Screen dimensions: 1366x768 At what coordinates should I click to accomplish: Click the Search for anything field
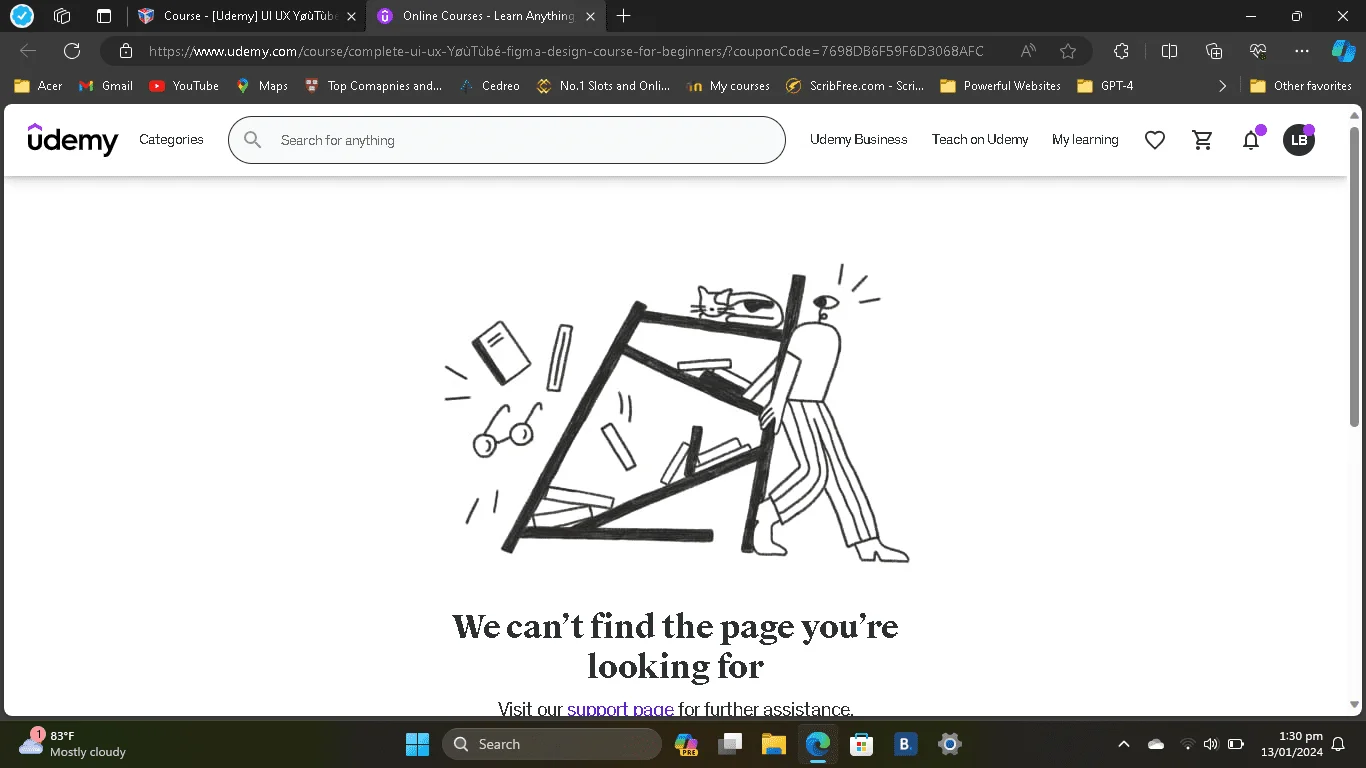pyautogui.click(x=507, y=140)
